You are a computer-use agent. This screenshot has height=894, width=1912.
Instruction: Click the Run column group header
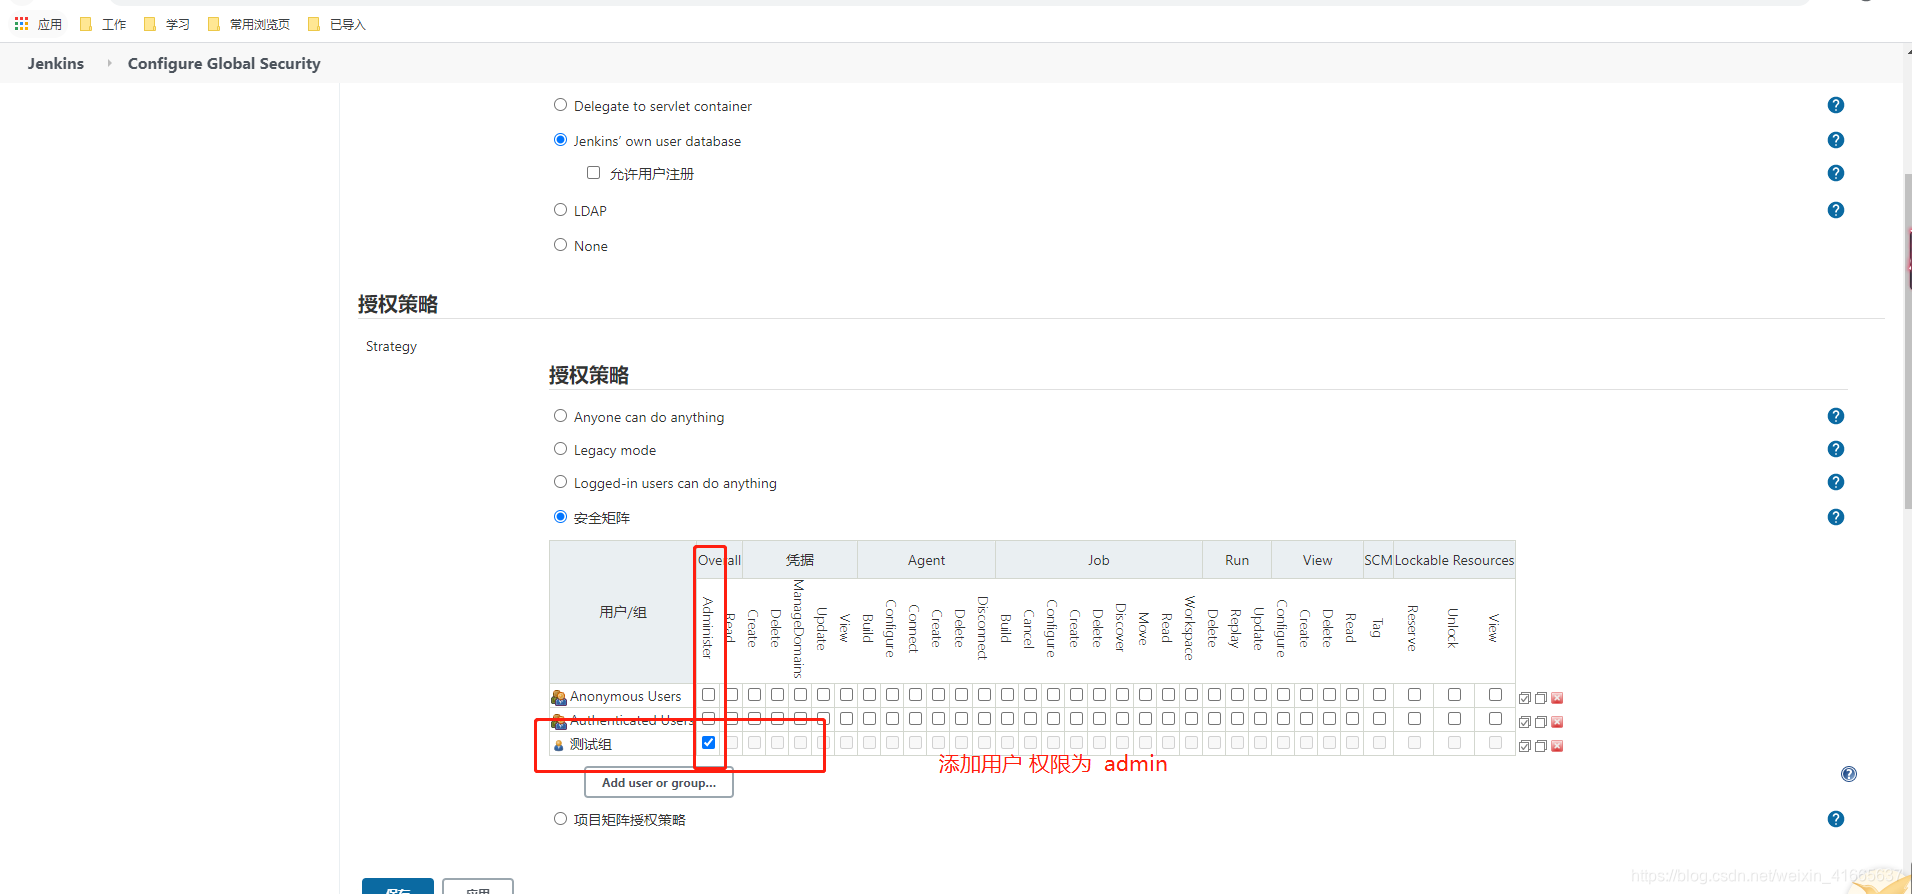(1237, 560)
